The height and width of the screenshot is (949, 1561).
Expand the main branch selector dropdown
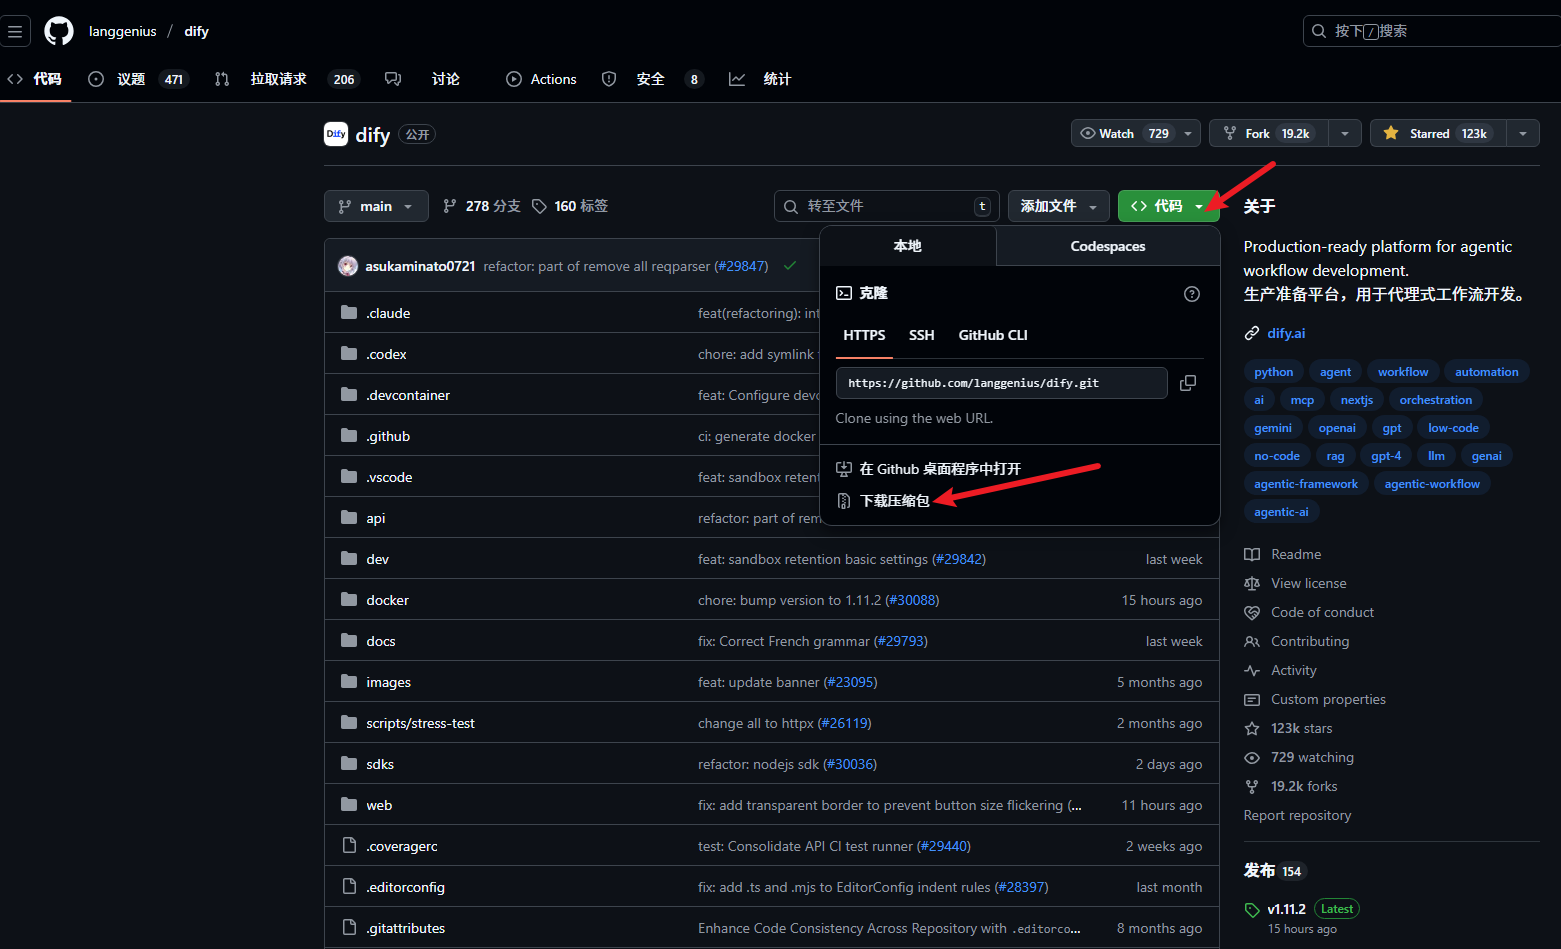[376, 206]
